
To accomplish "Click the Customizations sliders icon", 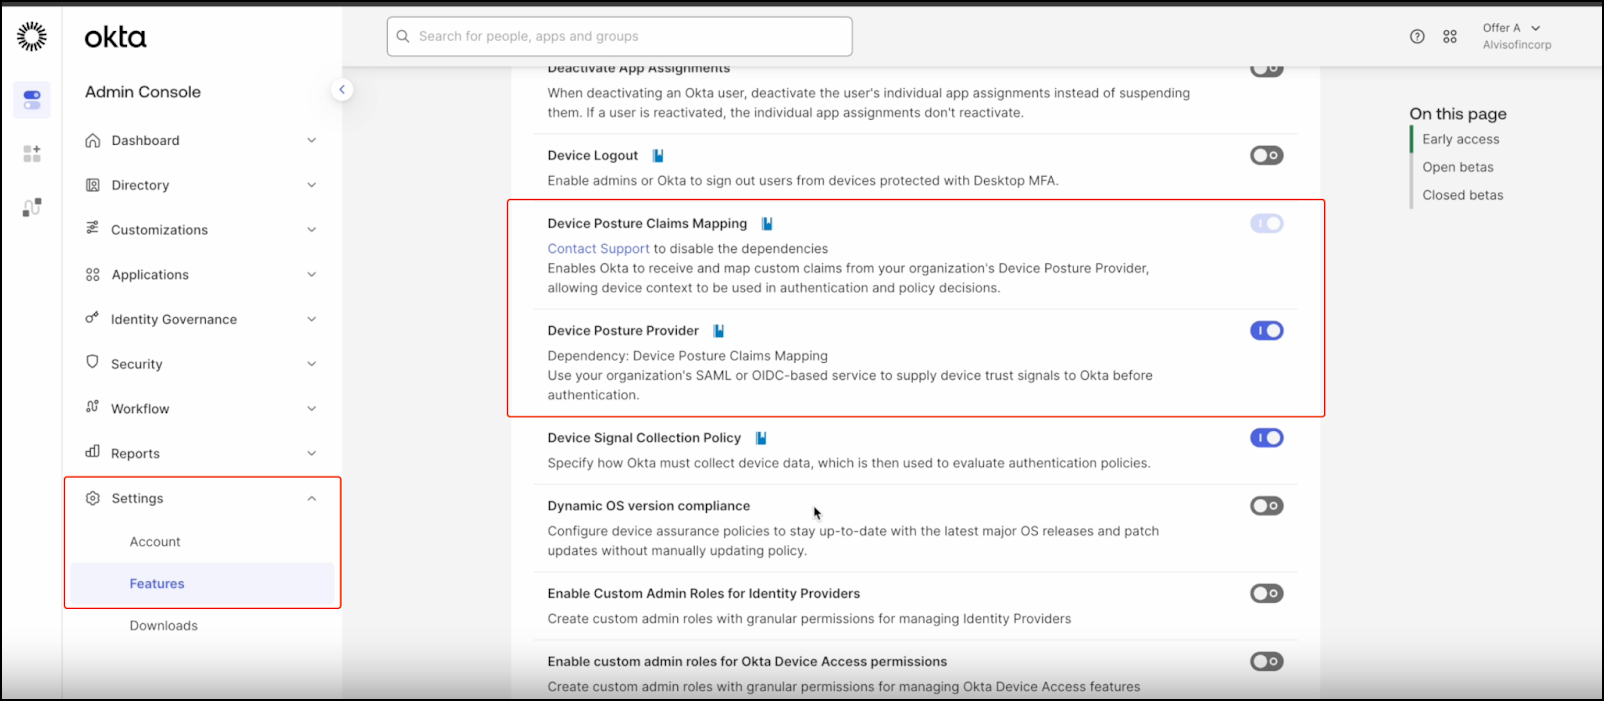I will tap(93, 229).
